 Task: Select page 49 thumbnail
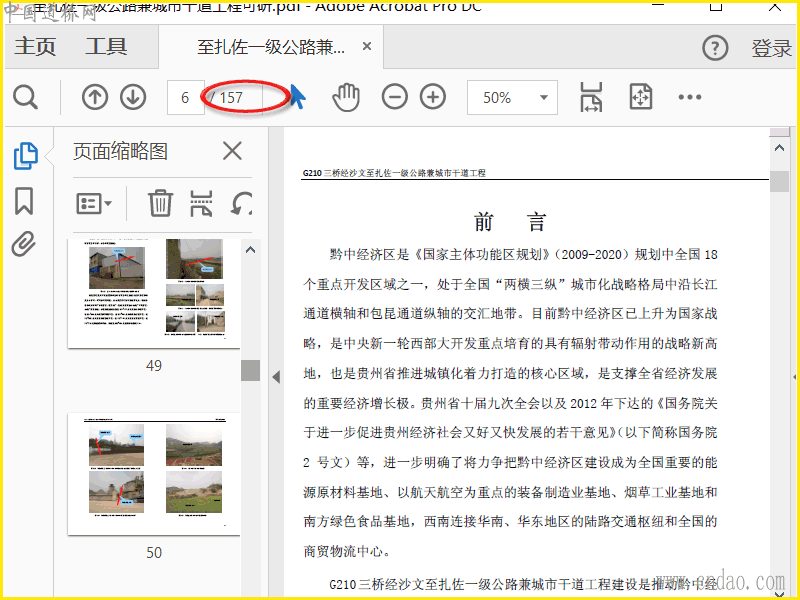[x=154, y=293]
